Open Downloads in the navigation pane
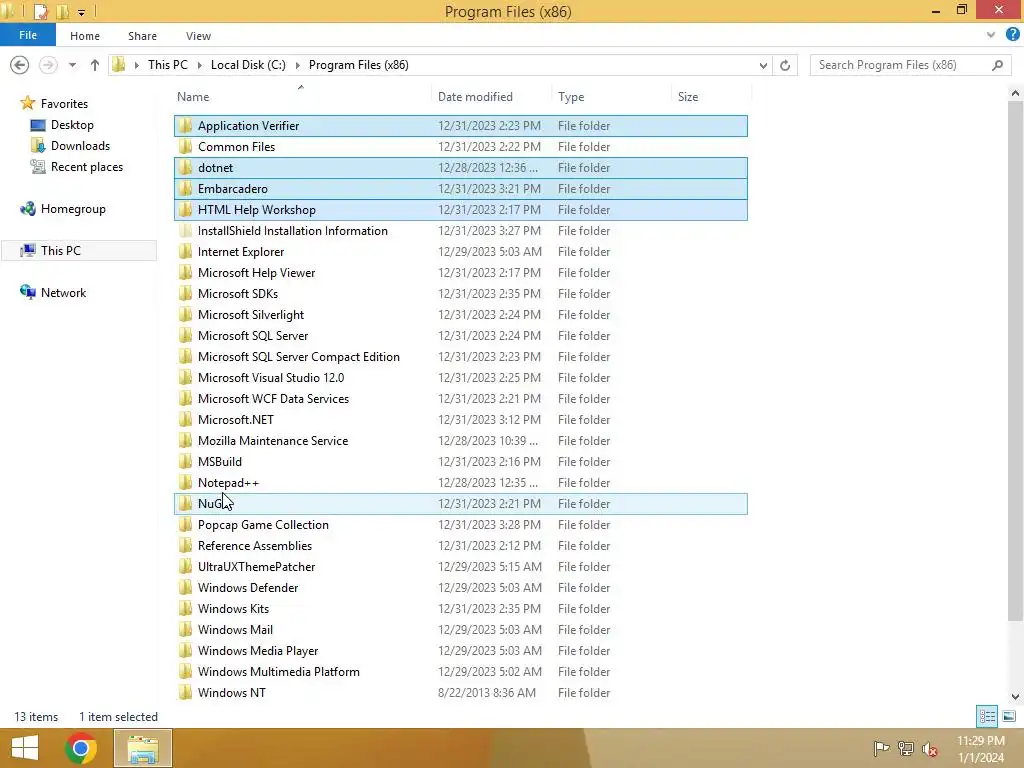1024x768 pixels. 80,146
